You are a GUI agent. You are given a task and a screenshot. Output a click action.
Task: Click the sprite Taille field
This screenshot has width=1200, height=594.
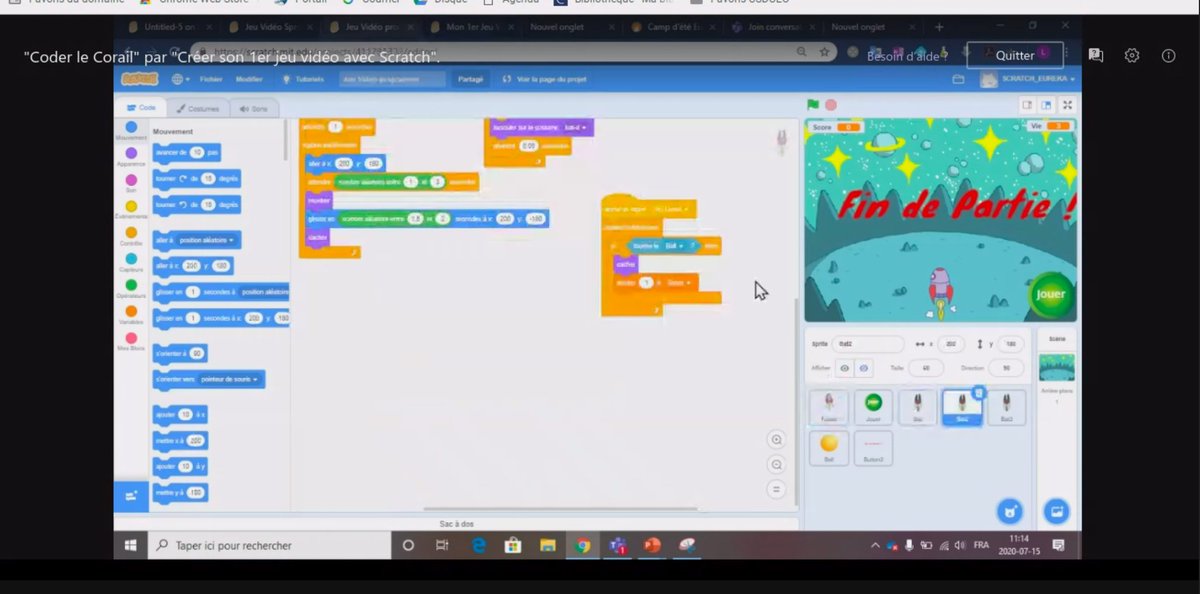click(x=926, y=369)
